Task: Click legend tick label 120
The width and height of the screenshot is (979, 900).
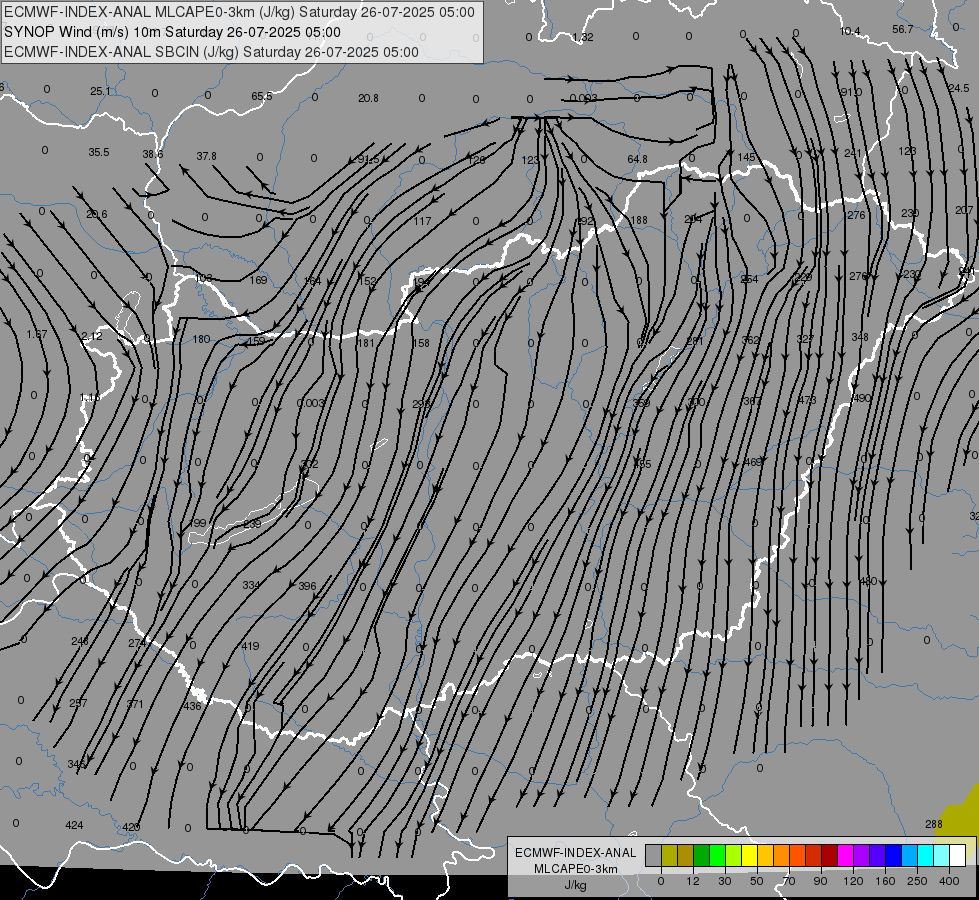Action: click(853, 881)
